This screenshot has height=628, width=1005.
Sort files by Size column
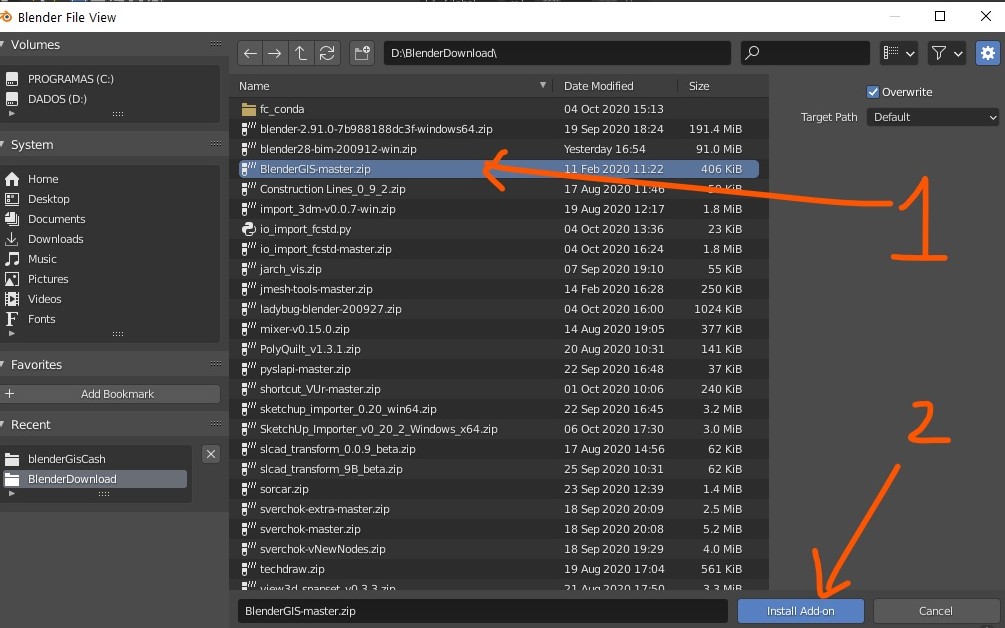tap(699, 86)
